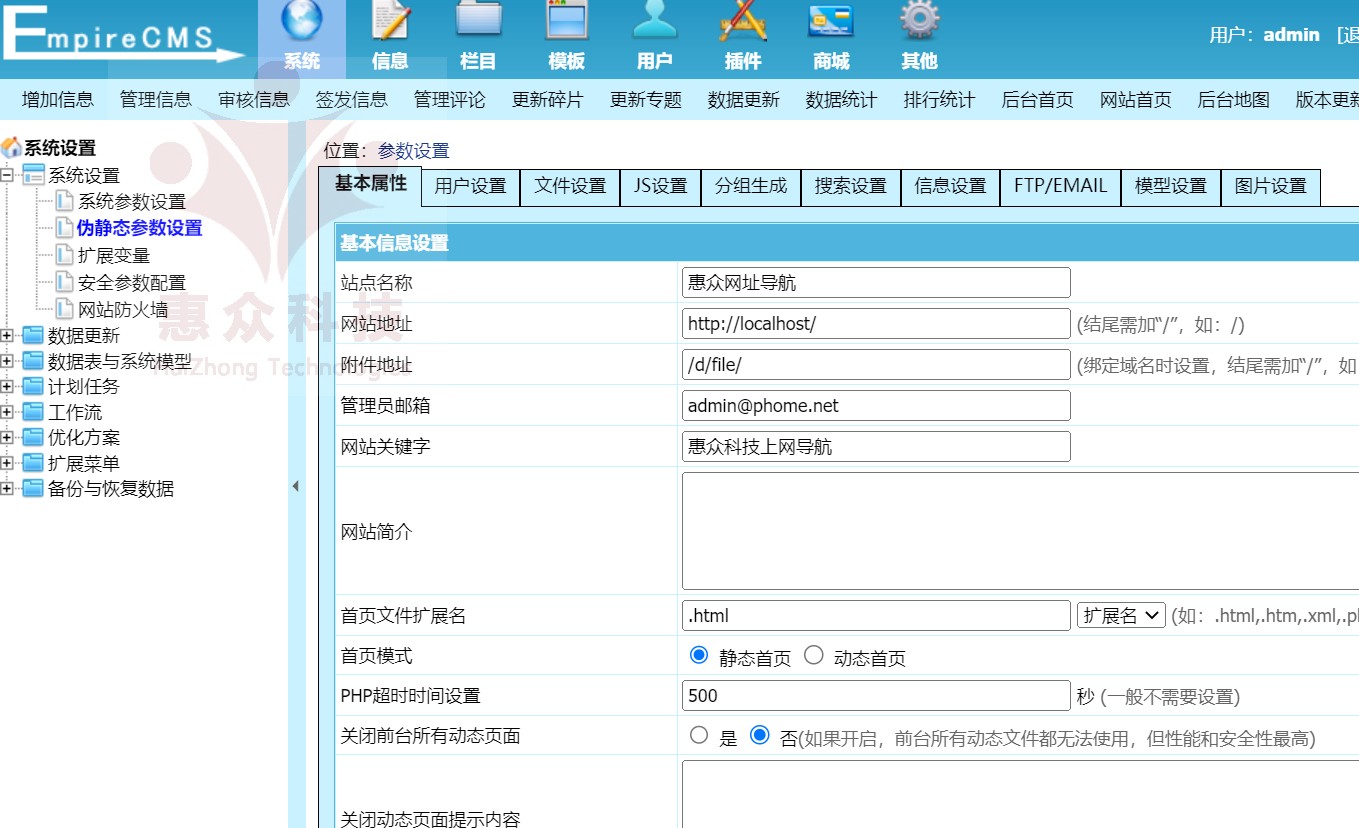Click the 参数设置 breadcrumb link

[414, 151]
